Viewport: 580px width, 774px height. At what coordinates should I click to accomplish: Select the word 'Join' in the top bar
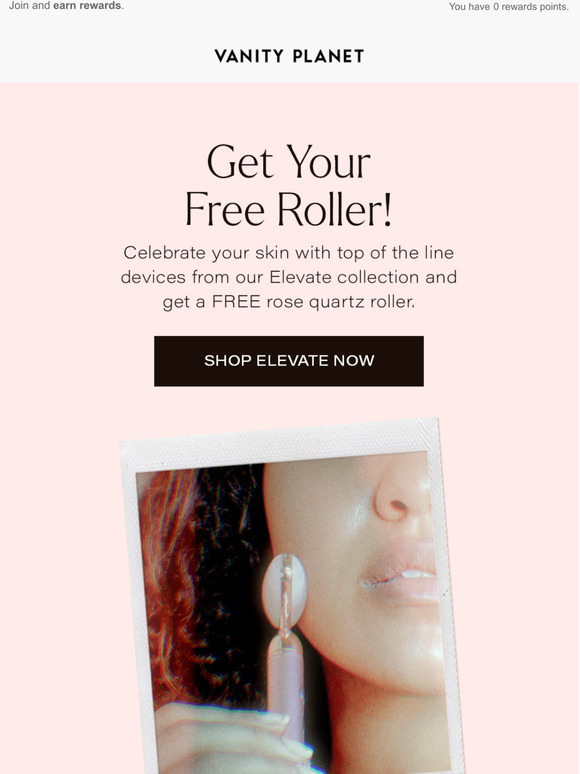point(19,6)
